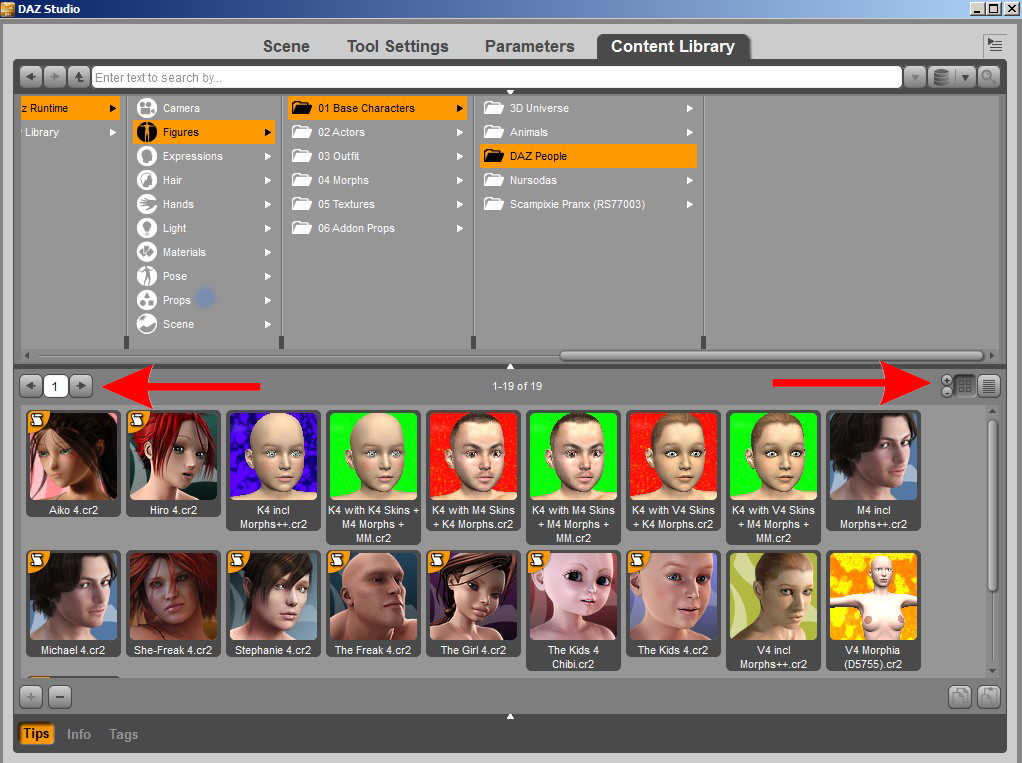This screenshot has width=1022, height=763.
Task: Select the Figures category icon
Action: click(x=147, y=132)
